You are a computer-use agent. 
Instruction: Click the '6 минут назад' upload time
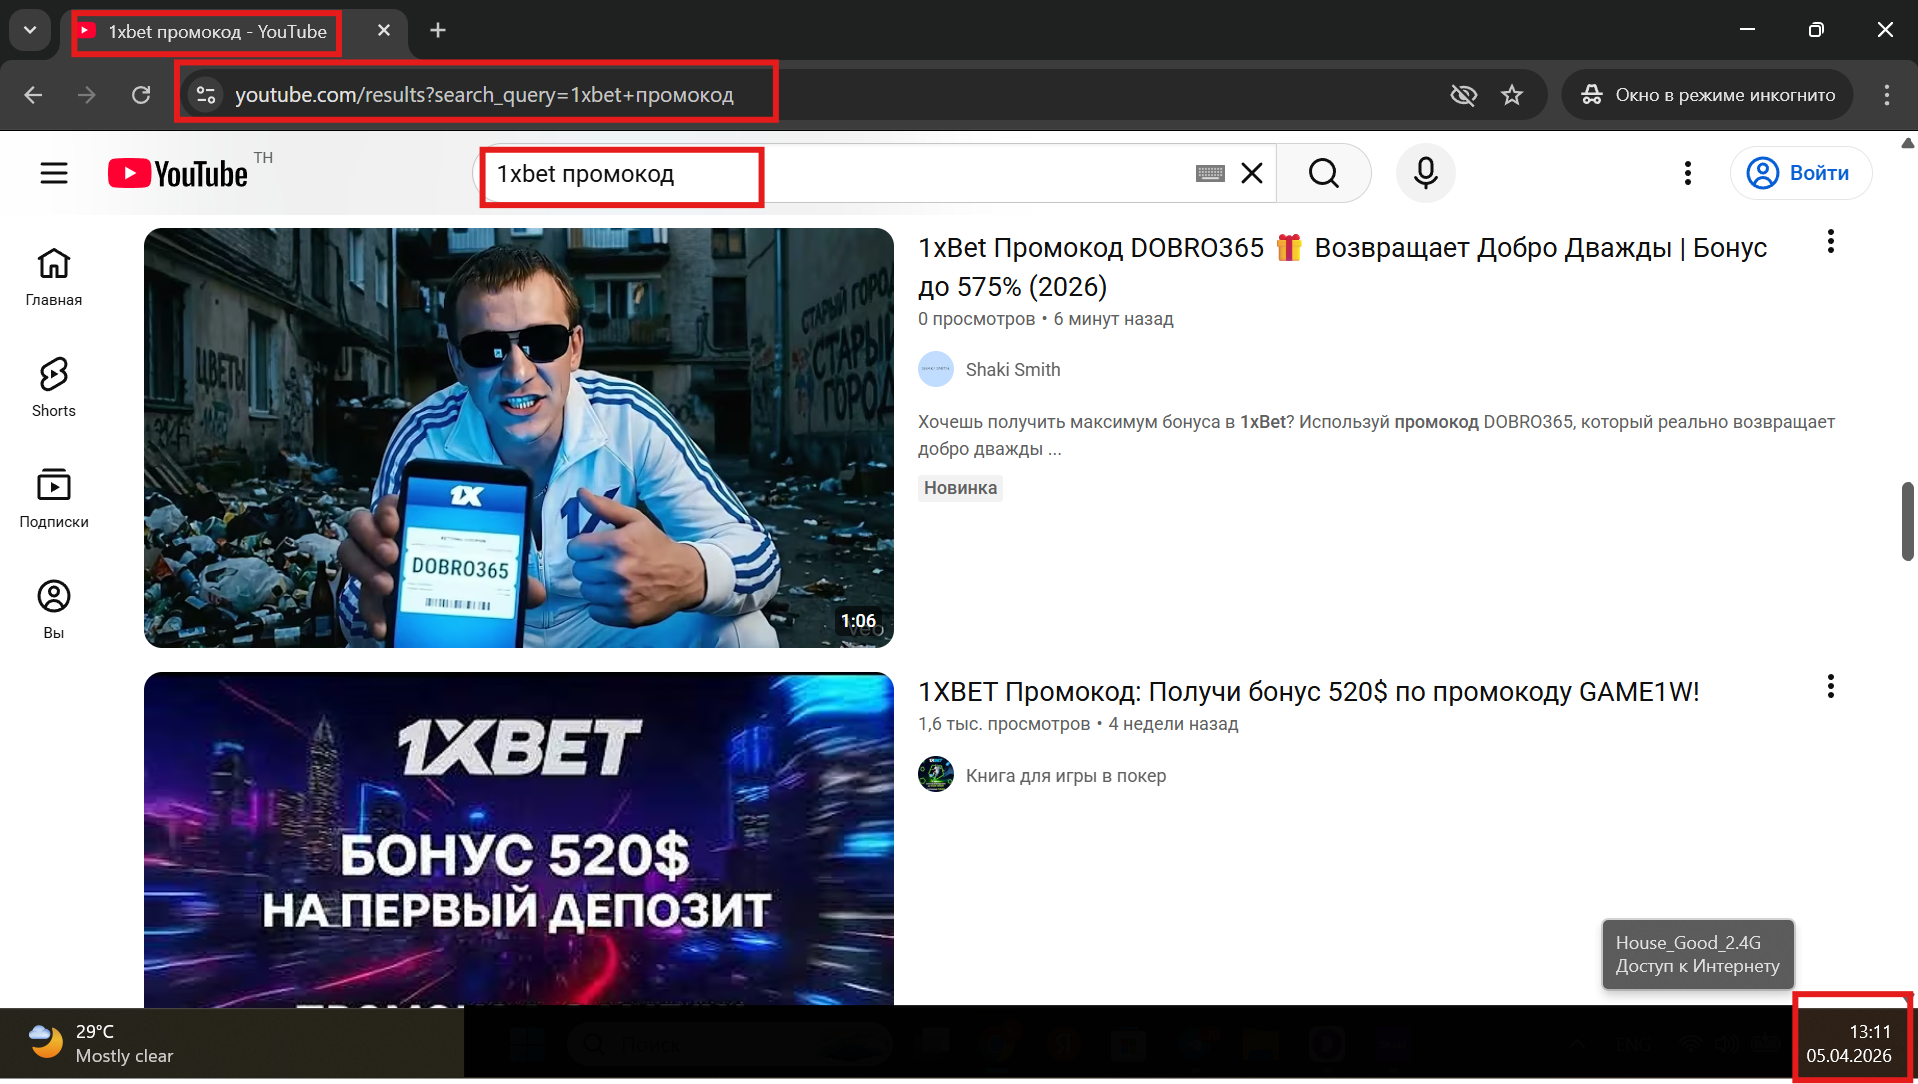point(1113,319)
